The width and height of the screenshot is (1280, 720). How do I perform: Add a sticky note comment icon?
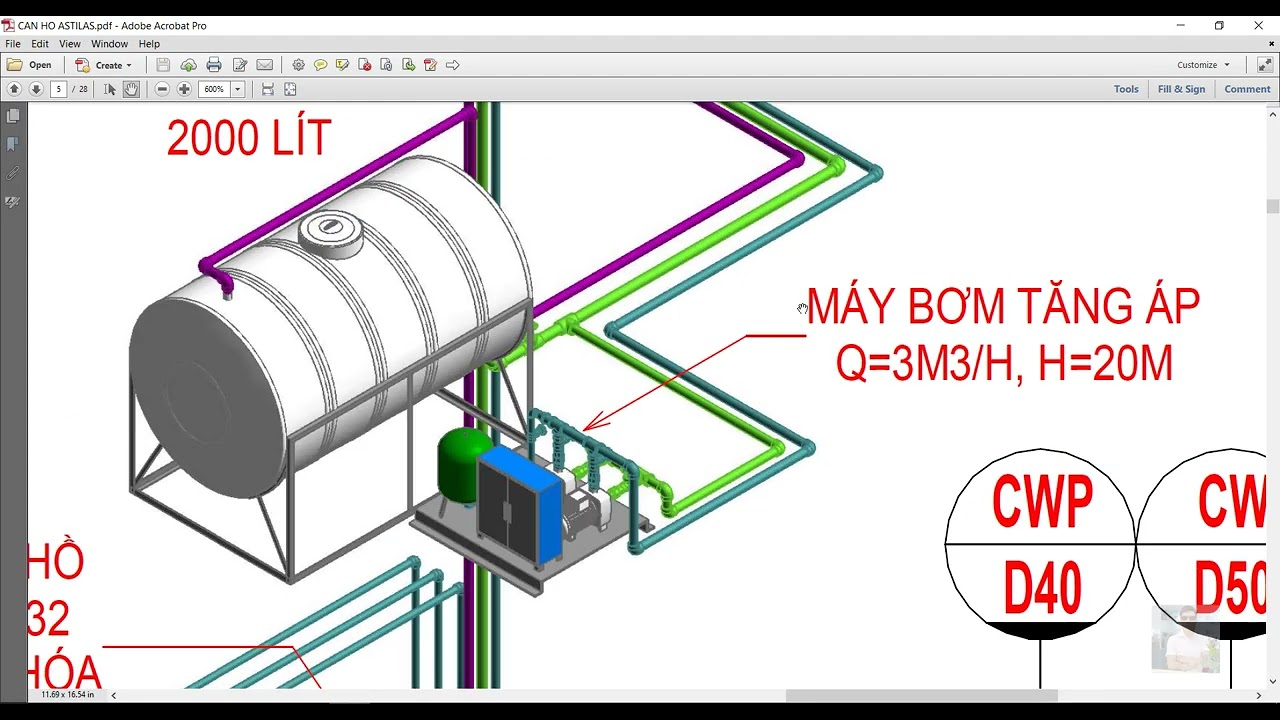coord(320,65)
